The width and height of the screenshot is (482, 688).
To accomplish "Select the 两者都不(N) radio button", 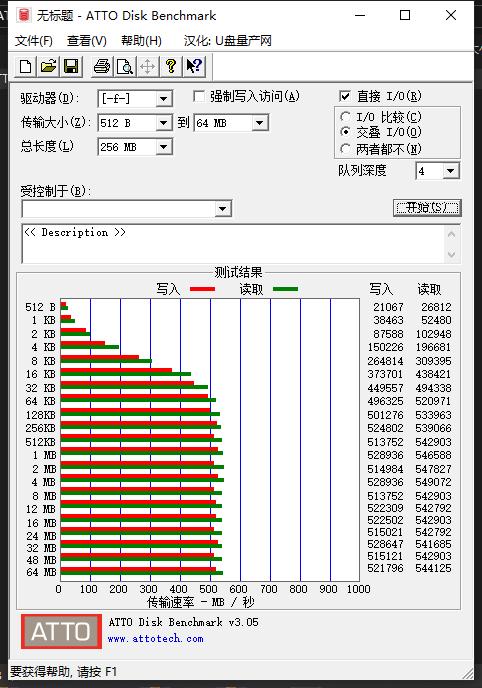I will (345, 149).
